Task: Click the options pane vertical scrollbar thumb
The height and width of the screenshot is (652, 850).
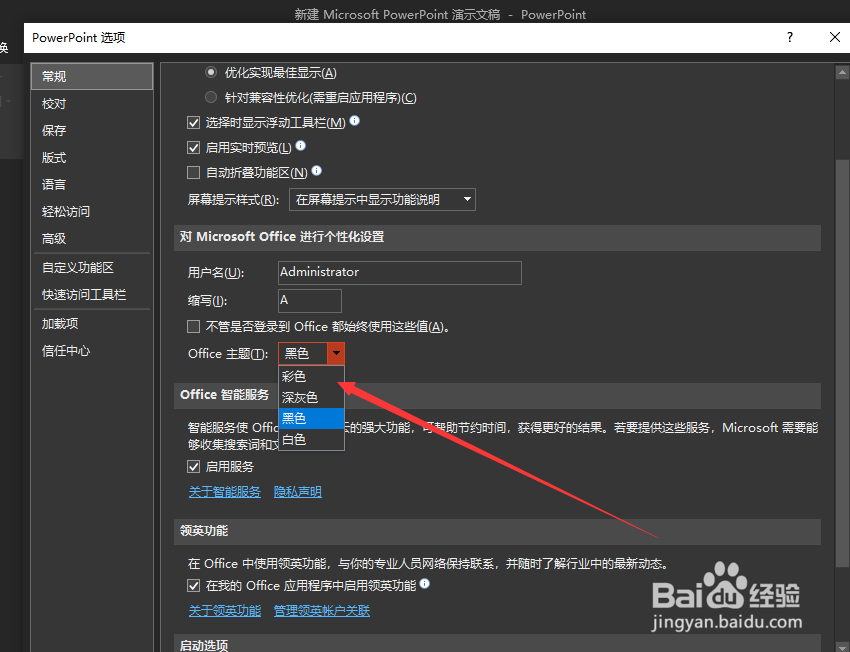Action: 842,363
